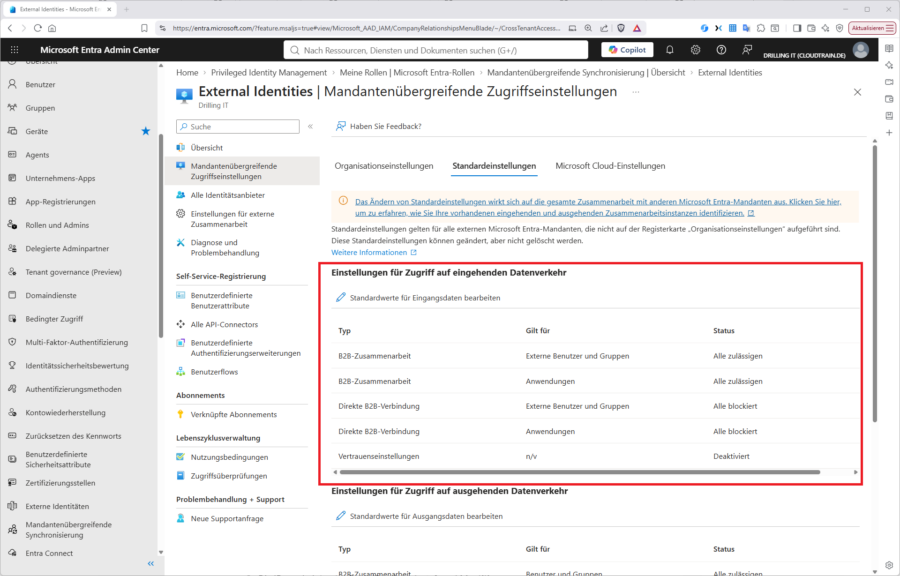Viewport: 900px width, 576px height.
Task: Click the Suche box in the blade menu
Action: (238, 126)
